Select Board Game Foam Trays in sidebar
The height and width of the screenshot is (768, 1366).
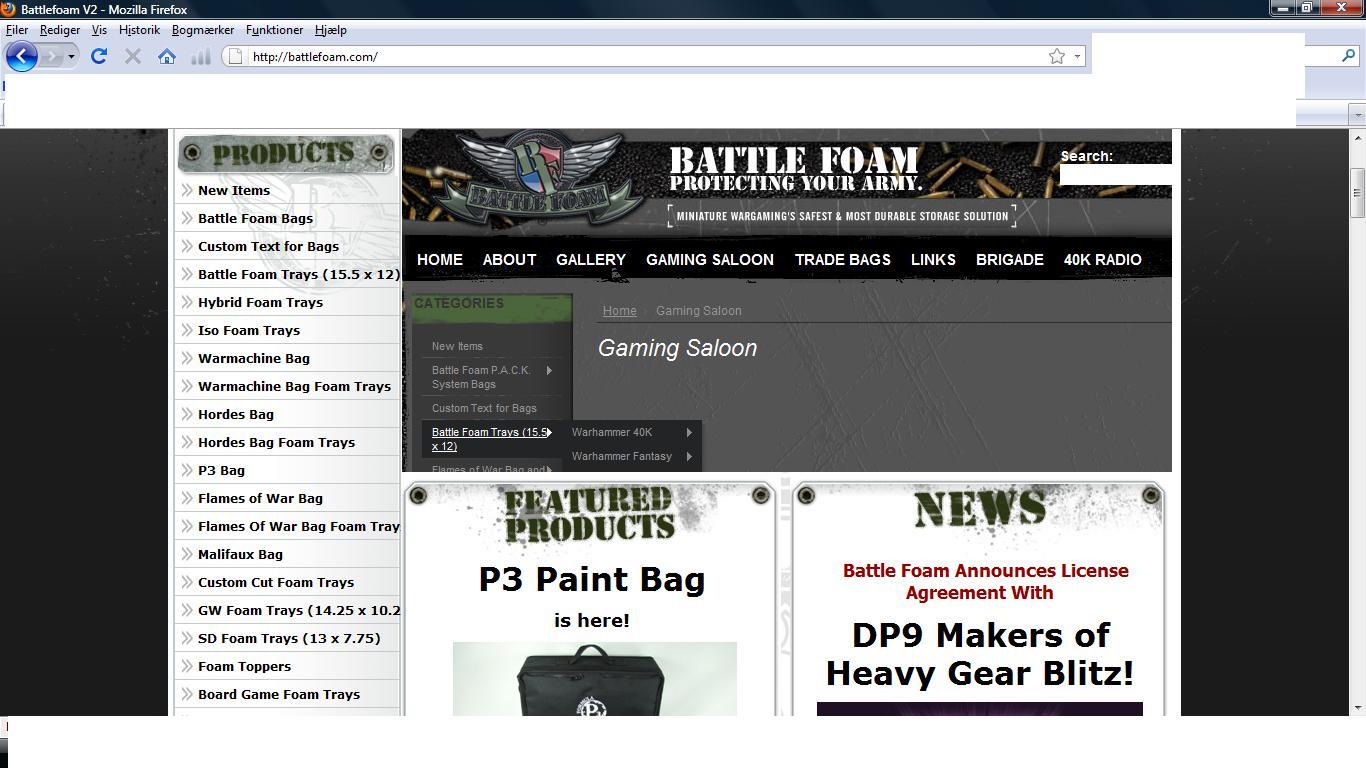click(x=279, y=694)
